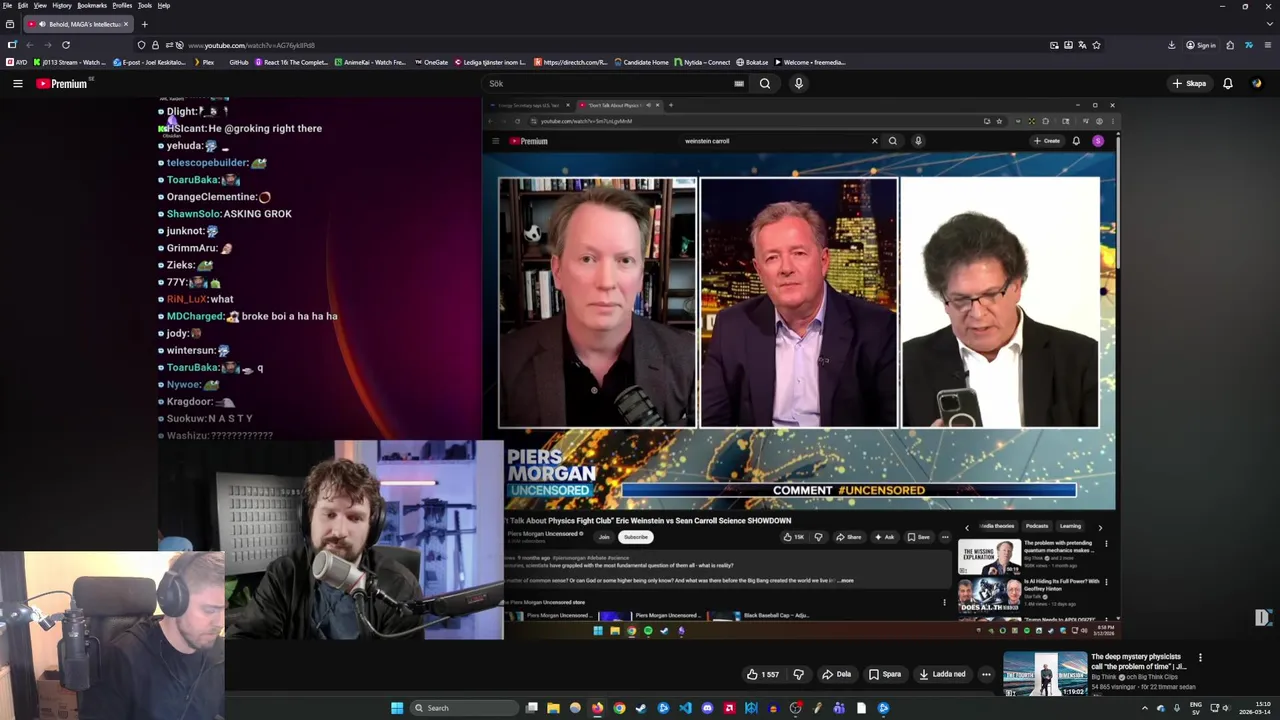The image size is (1280, 720).
Task: Open the deep mystery physicists video thumbnail
Action: pyautogui.click(x=1045, y=674)
